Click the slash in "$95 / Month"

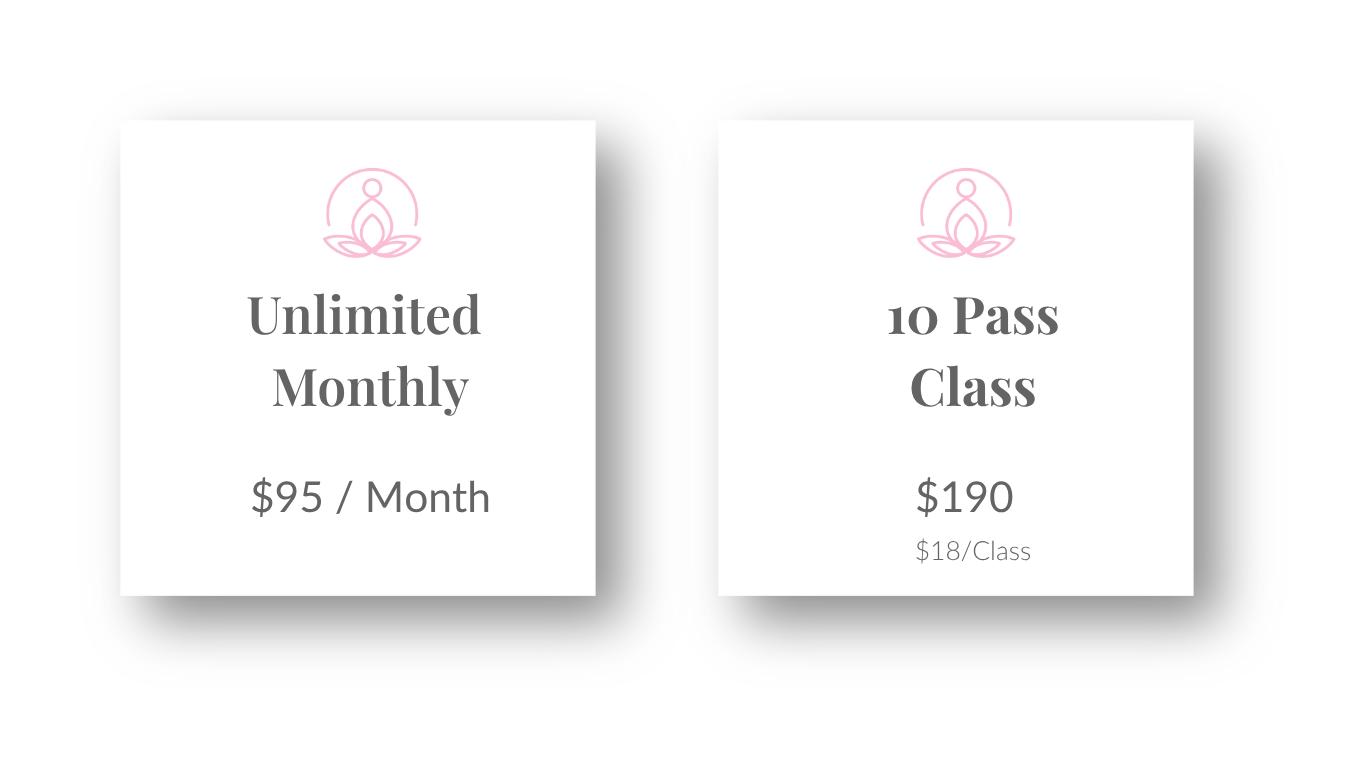[x=345, y=498]
